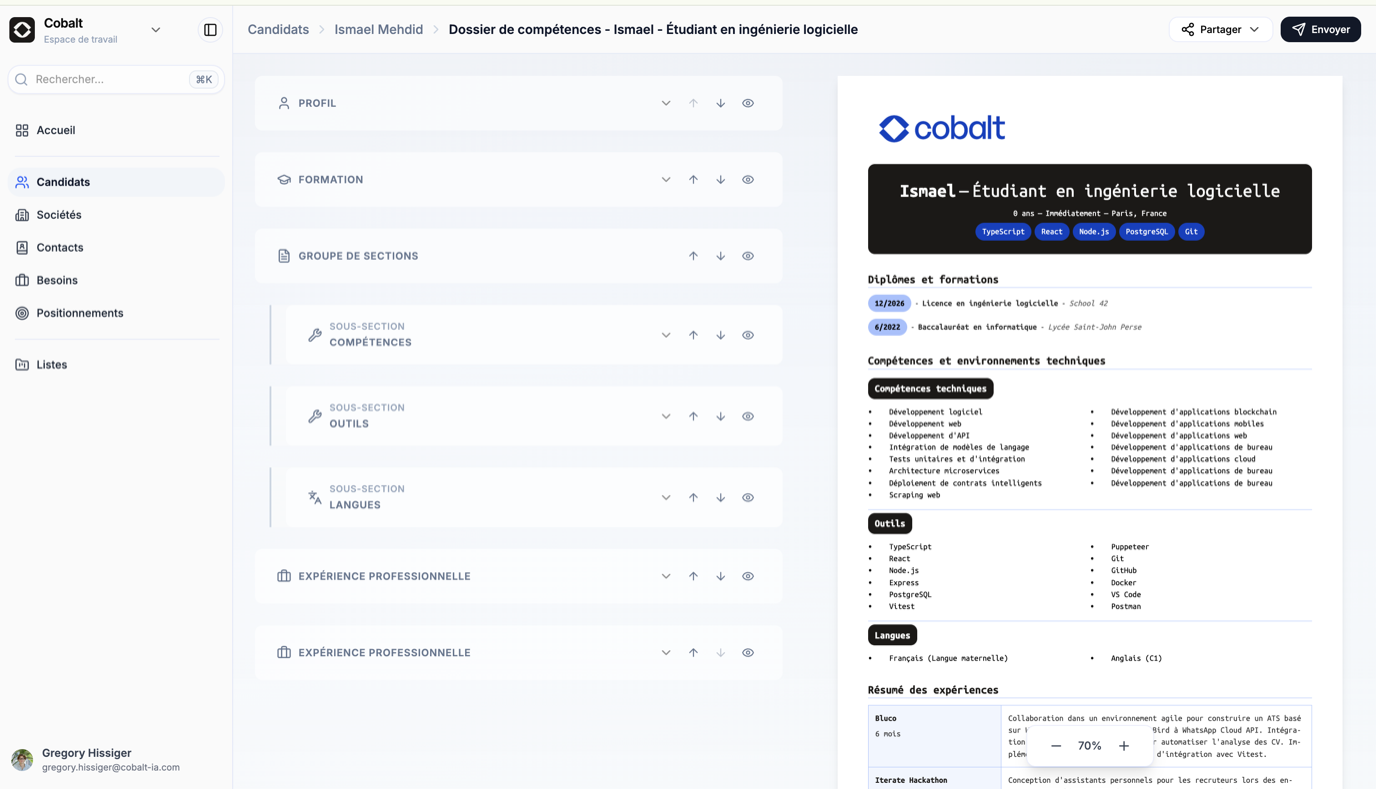Zoom out the document preview
The image size is (1376, 789).
1056,746
